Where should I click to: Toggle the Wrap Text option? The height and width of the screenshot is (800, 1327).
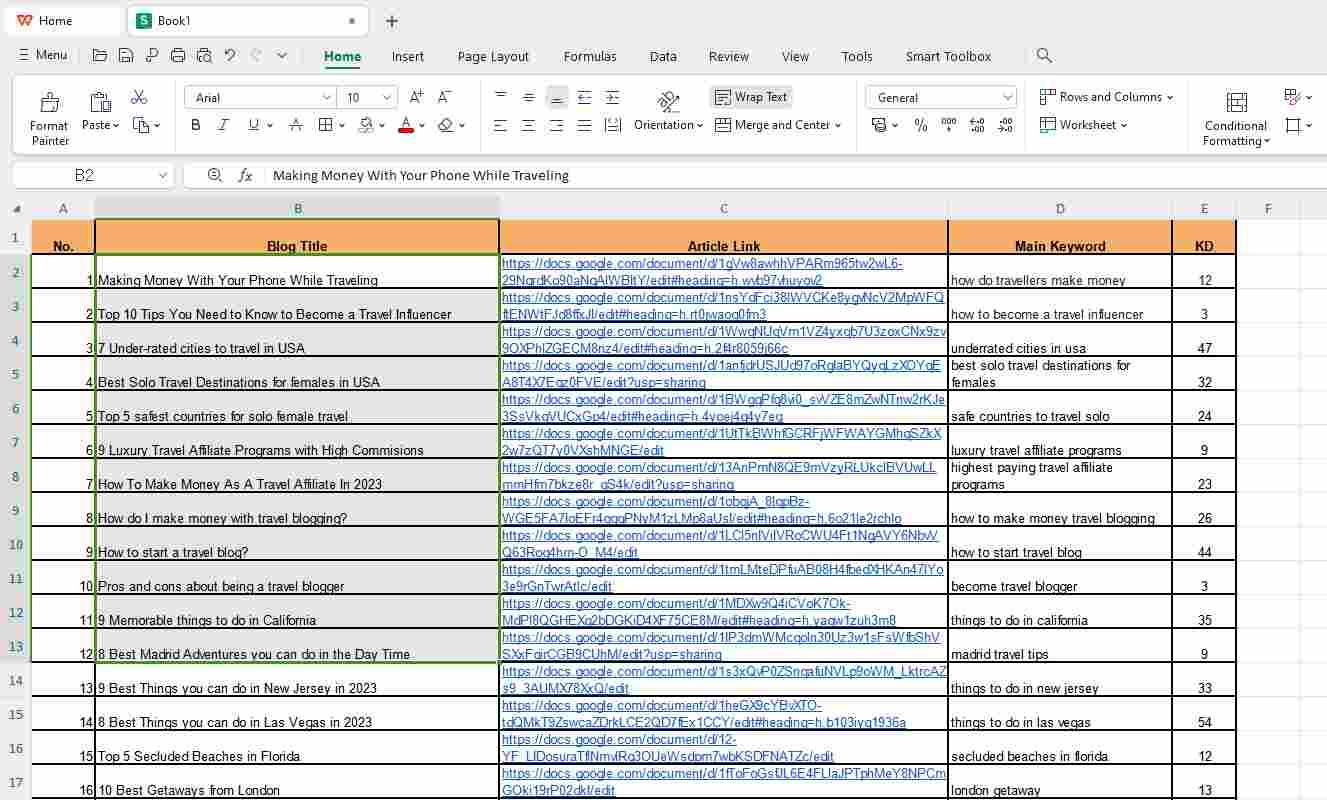point(751,97)
